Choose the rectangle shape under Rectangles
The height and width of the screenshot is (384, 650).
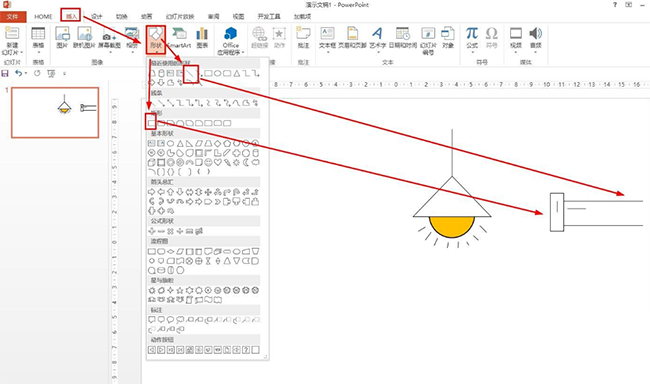tap(151, 123)
